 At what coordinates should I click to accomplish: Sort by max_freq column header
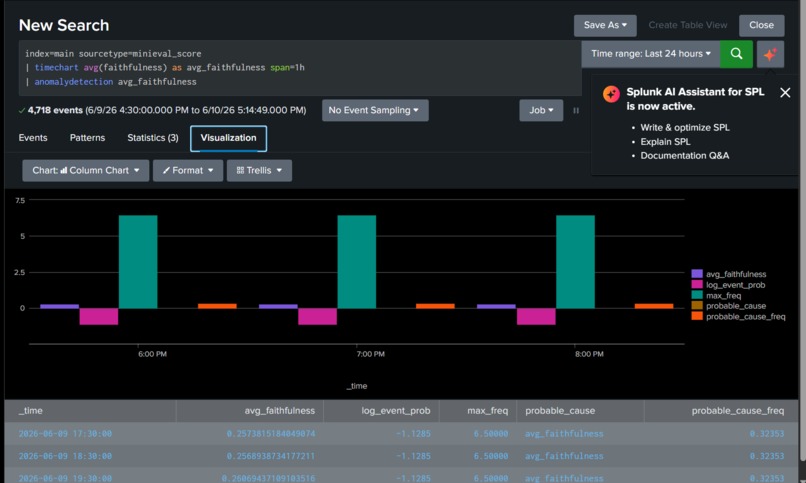tap(478, 411)
